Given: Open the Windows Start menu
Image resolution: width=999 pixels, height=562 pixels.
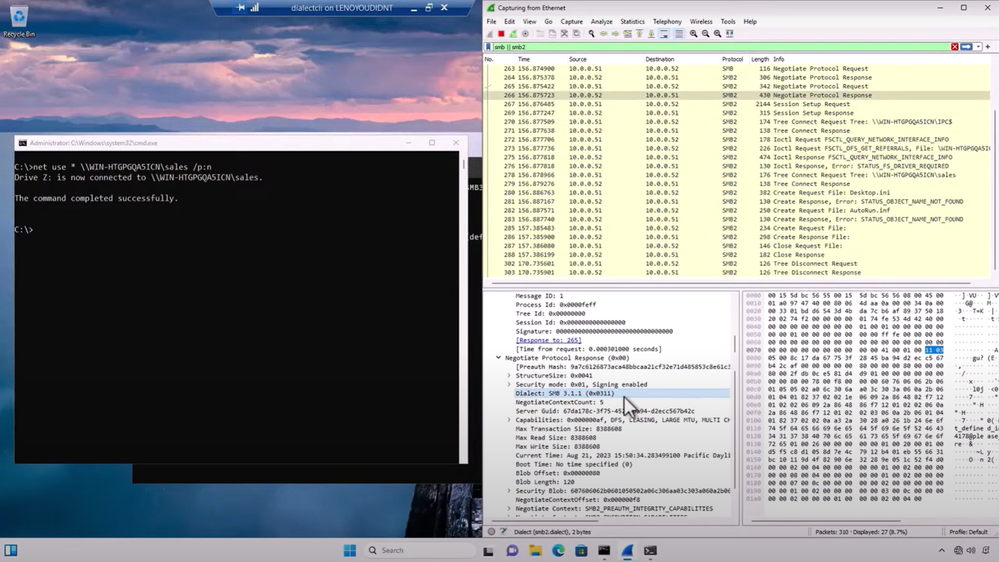Looking at the screenshot, I should pos(350,551).
